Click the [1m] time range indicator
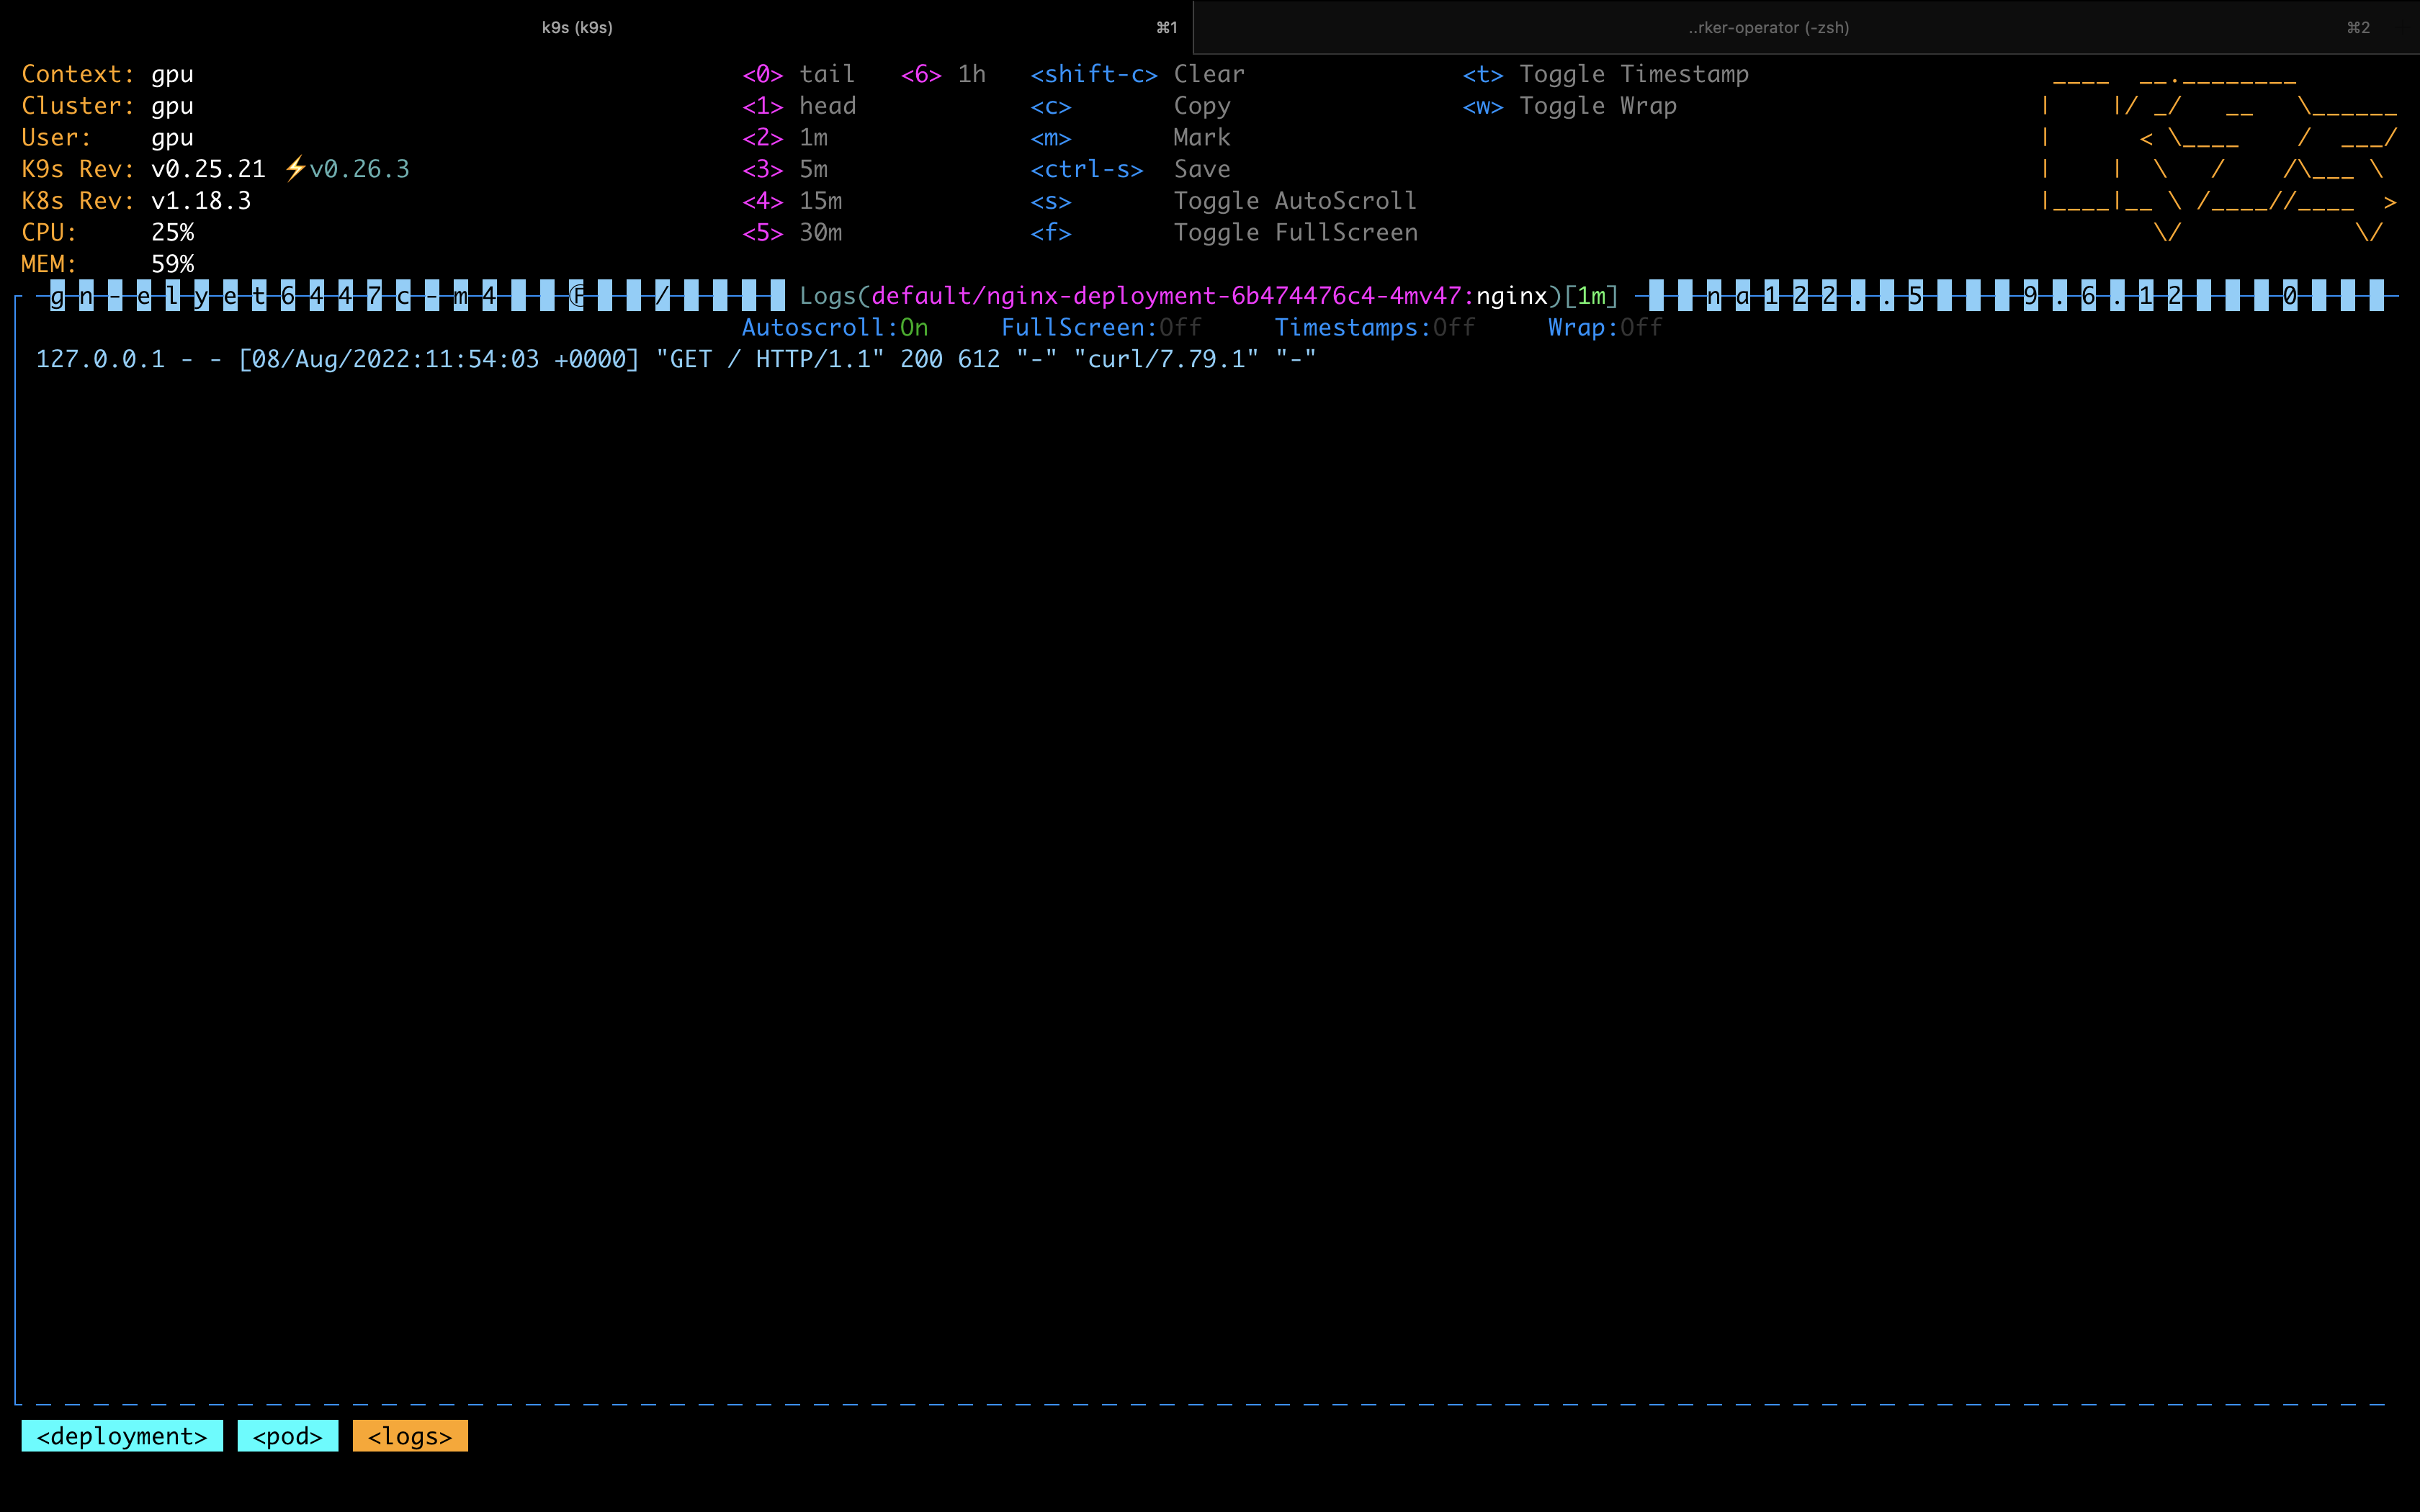The height and width of the screenshot is (1512, 2420). pyautogui.click(x=1590, y=296)
